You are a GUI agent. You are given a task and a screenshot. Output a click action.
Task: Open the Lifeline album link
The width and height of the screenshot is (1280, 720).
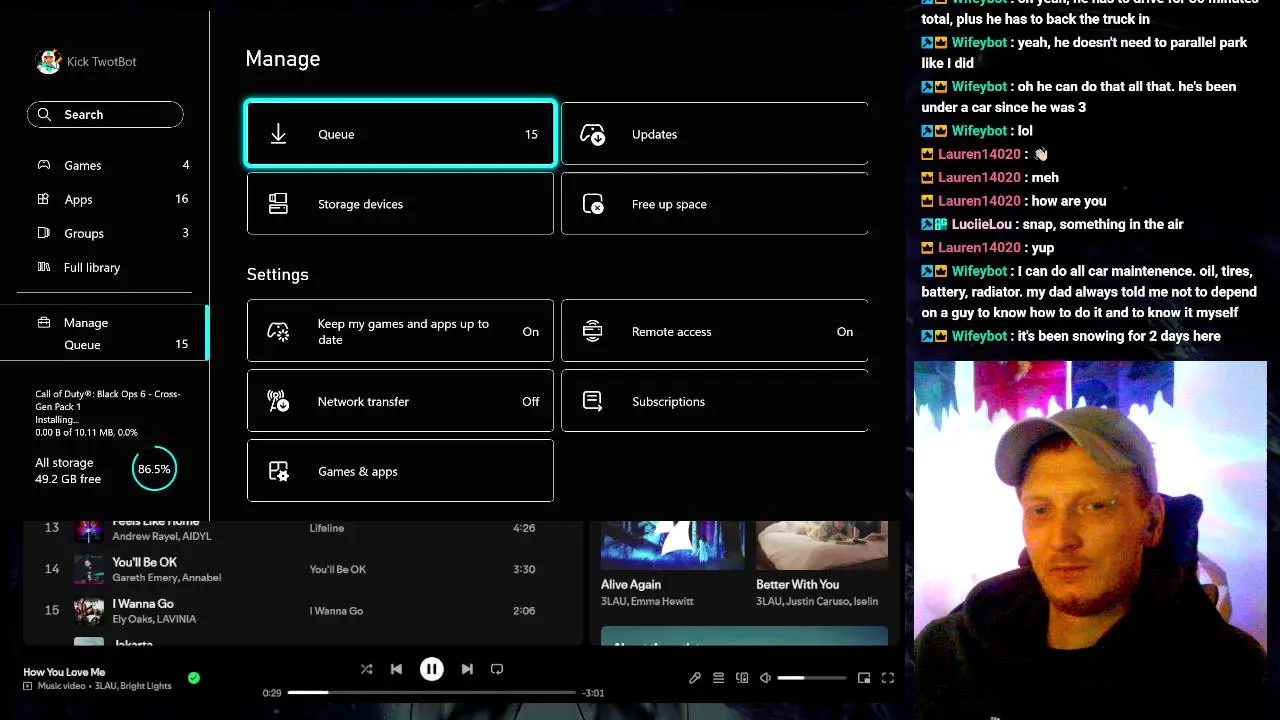[326, 528]
